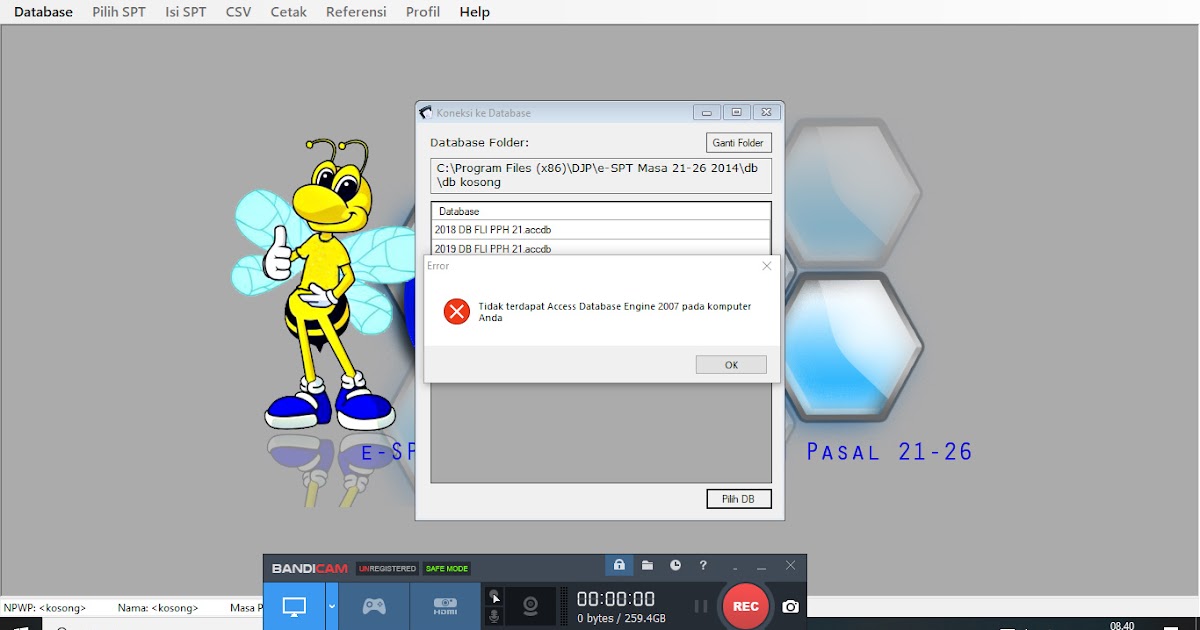This screenshot has height=630, width=1200.
Task: Open the Referensi menu
Action: (356, 12)
